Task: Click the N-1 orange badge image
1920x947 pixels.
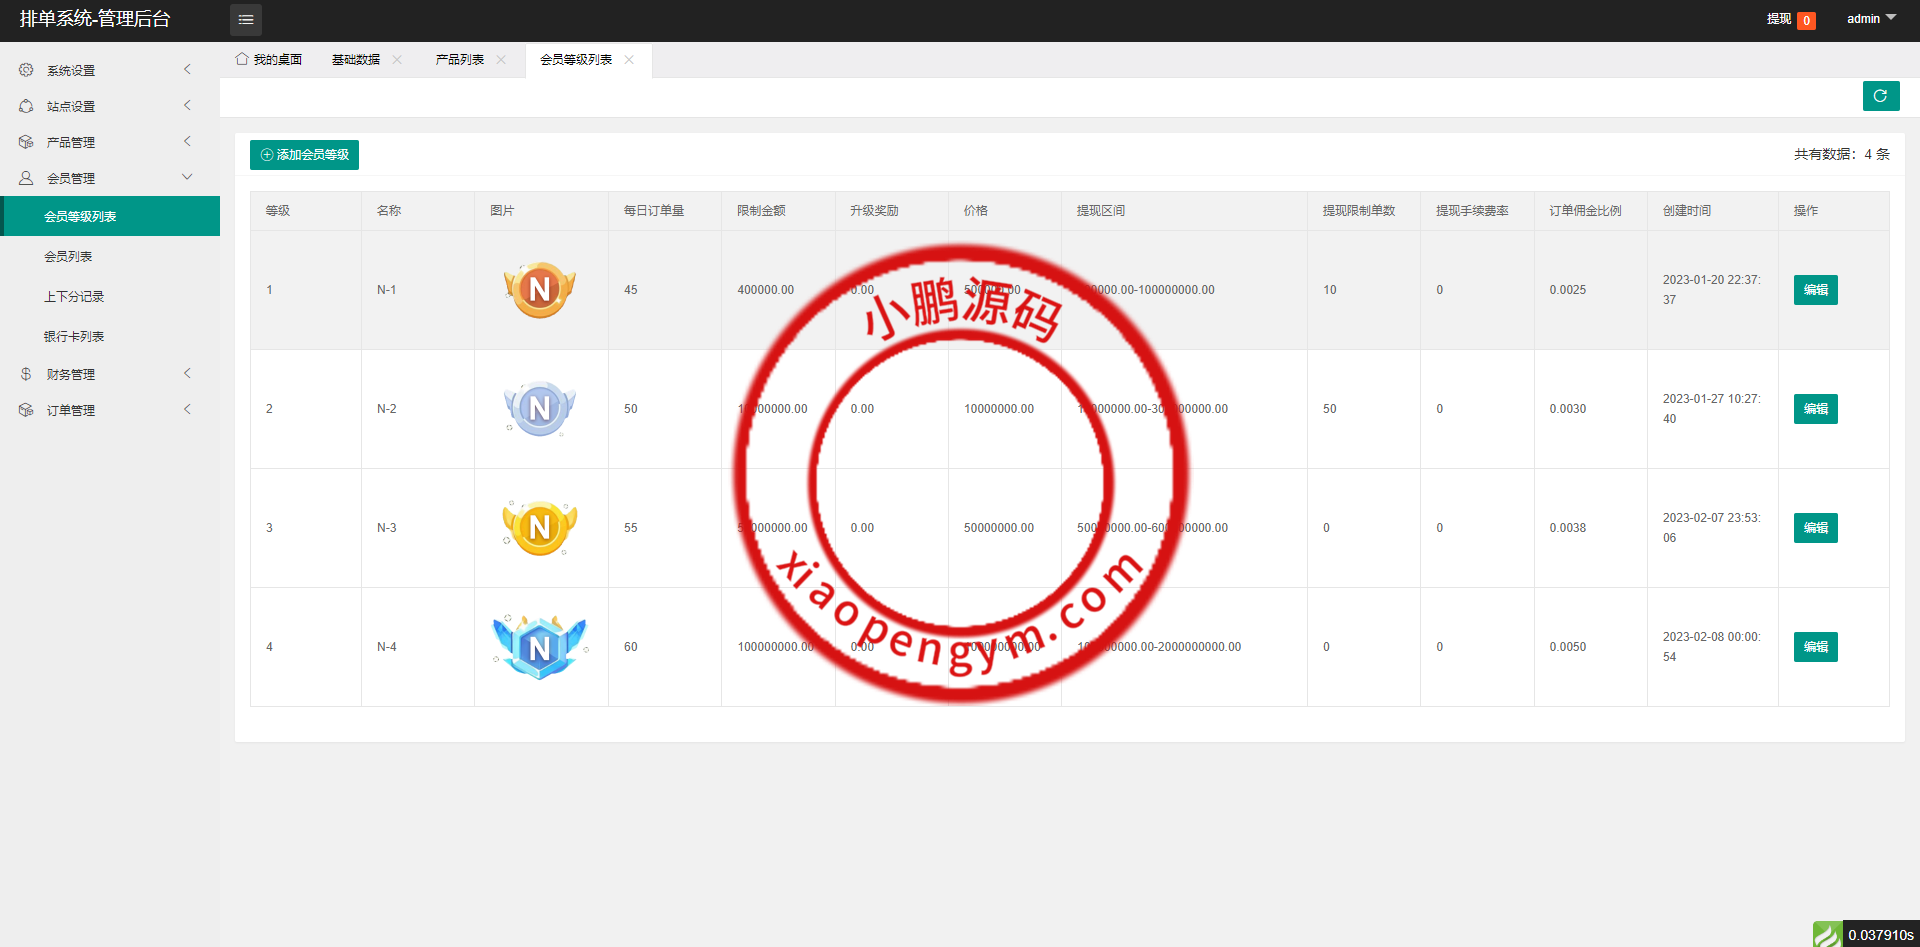Action: [x=540, y=290]
